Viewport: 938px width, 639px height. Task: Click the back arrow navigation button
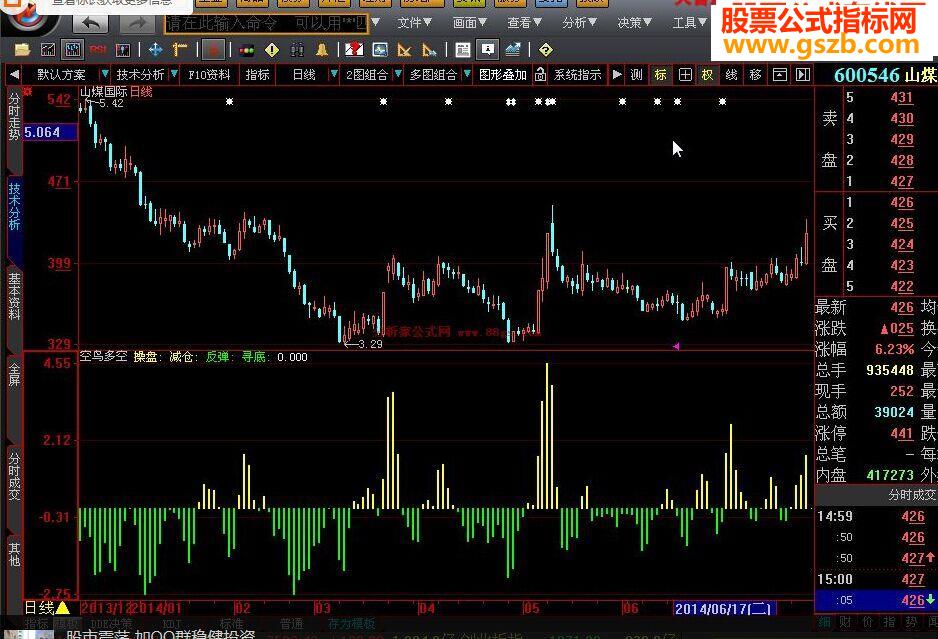91,22
